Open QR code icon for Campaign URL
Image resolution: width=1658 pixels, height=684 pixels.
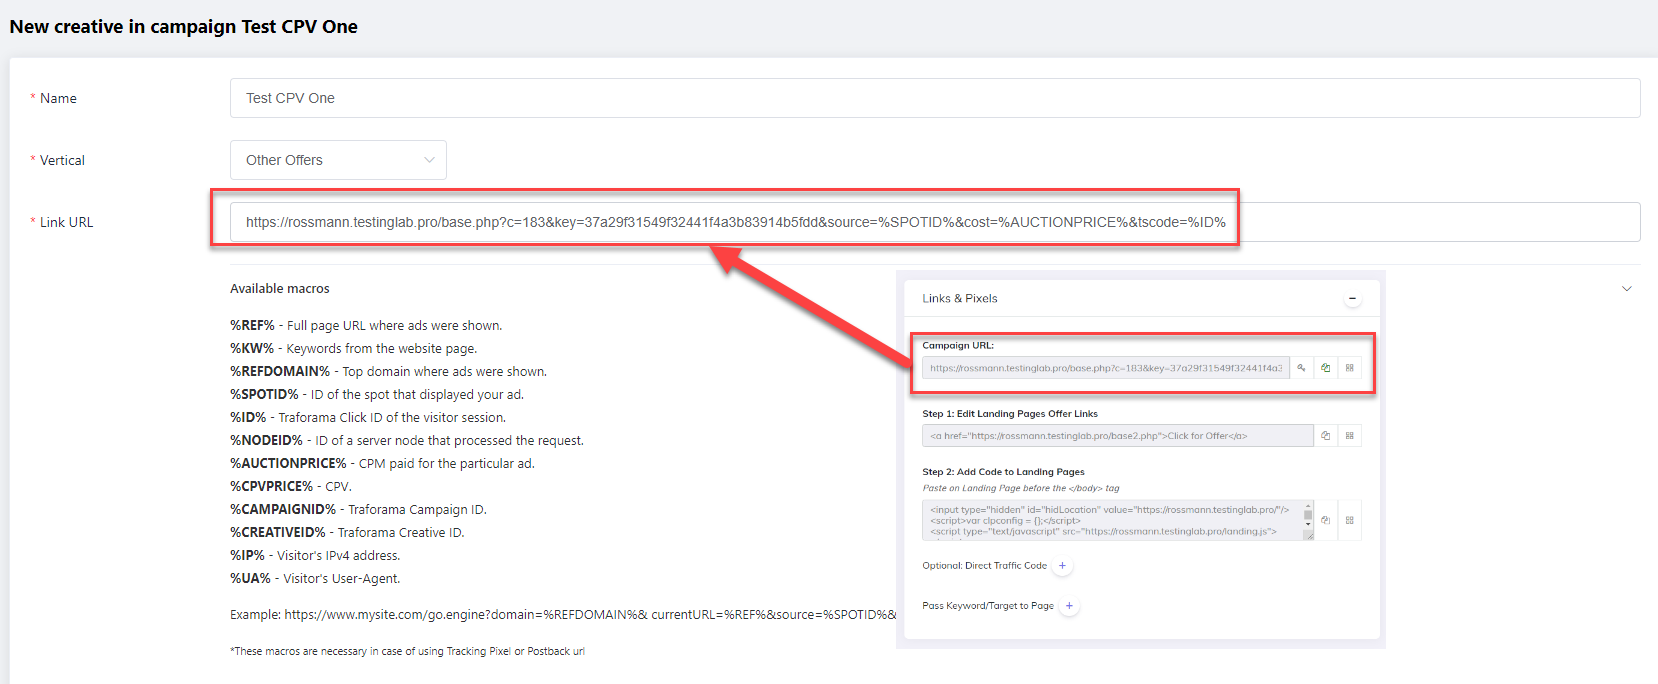click(x=1349, y=368)
